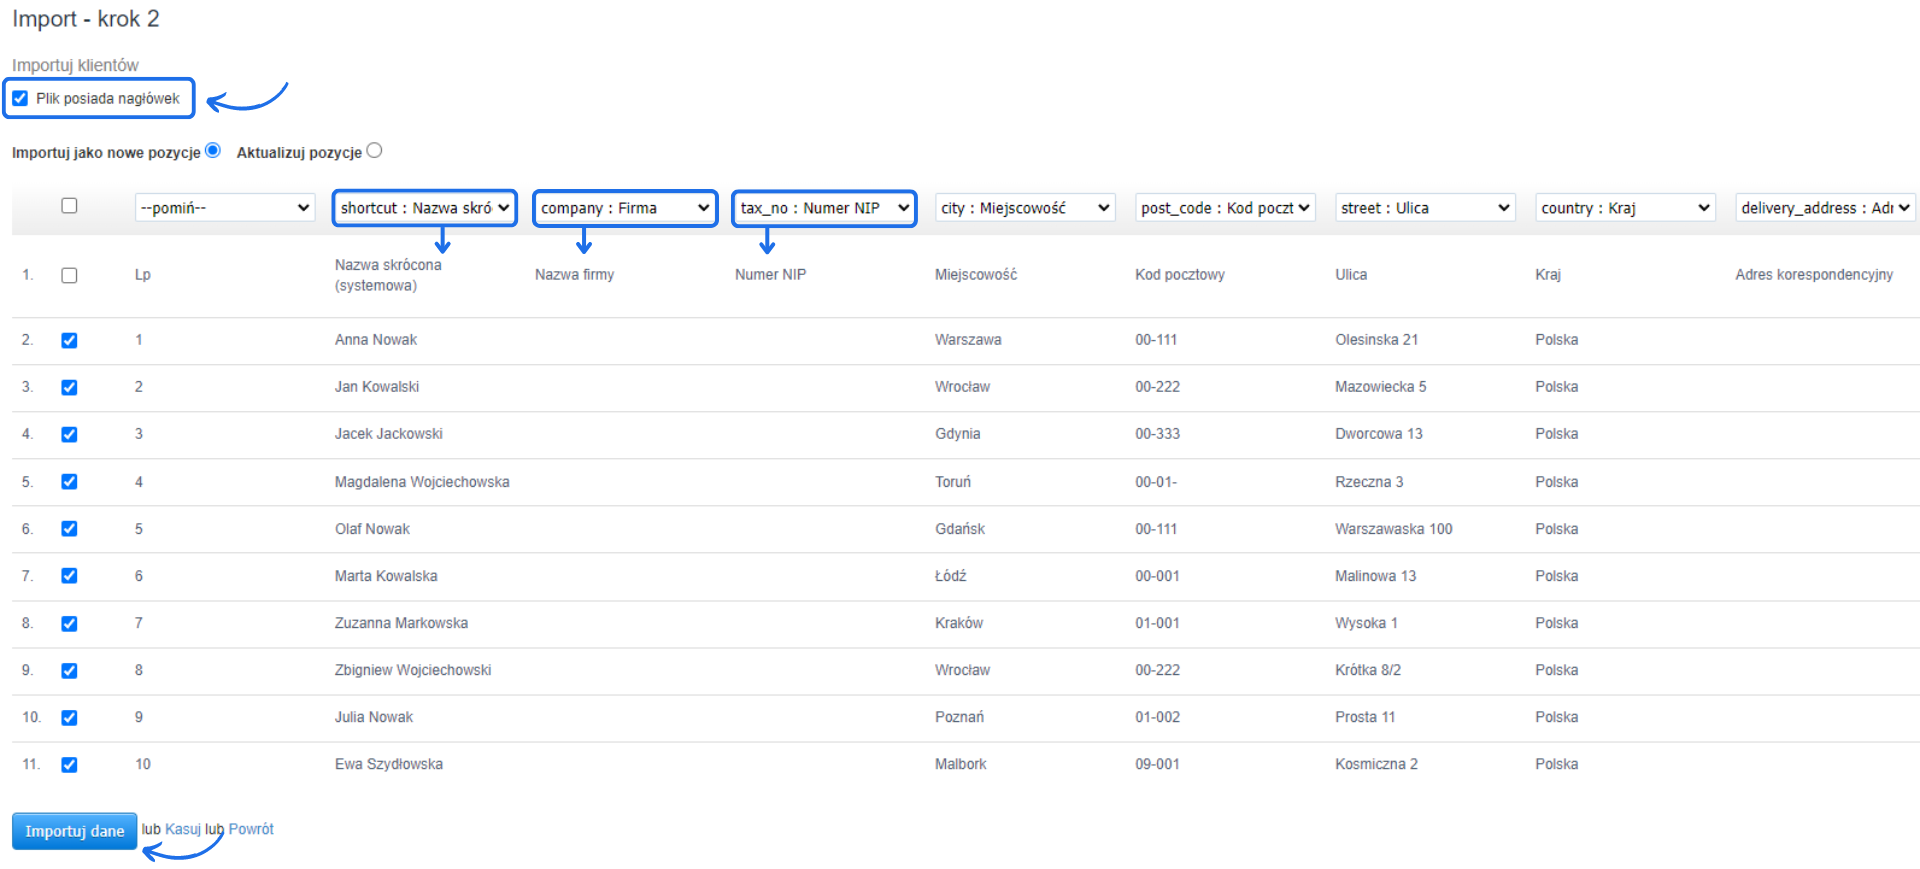Select 'Aktualizuj pozycje' radio button
Image resolution: width=1920 pixels, height=869 pixels.
(375, 150)
